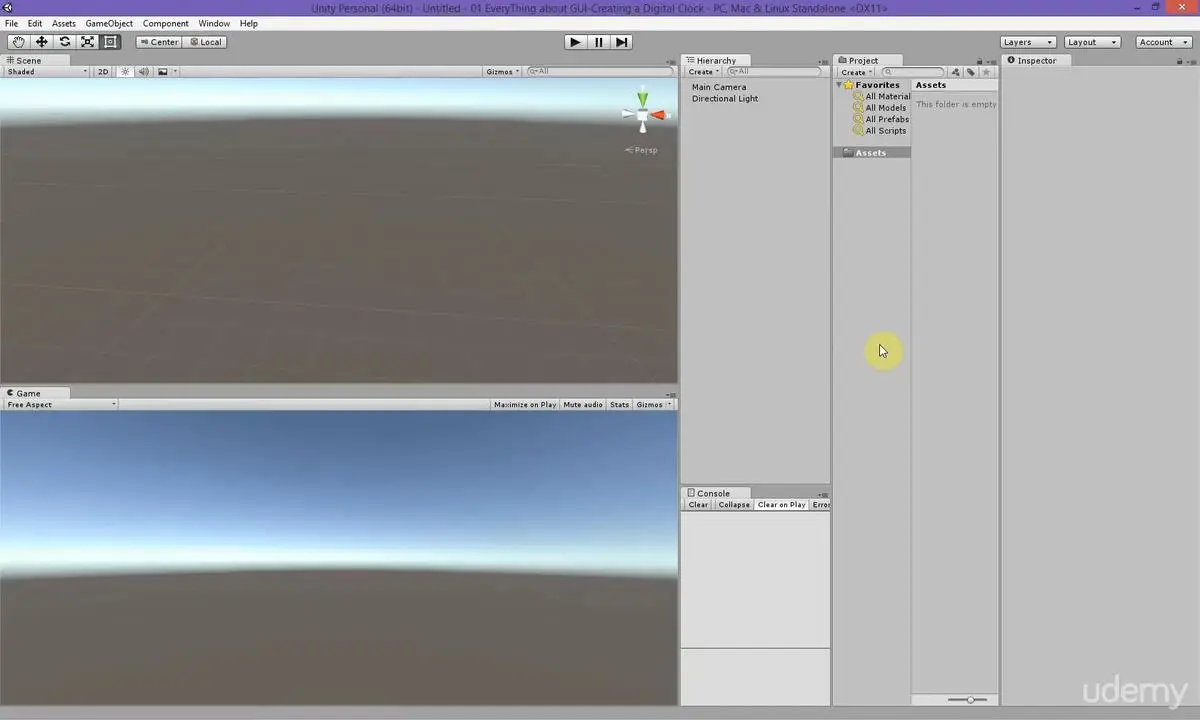This screenshot has height=720, width=1200.
Task: Toggle Stats in Game view
Action: pyautogui.click(x=619, y=405)
